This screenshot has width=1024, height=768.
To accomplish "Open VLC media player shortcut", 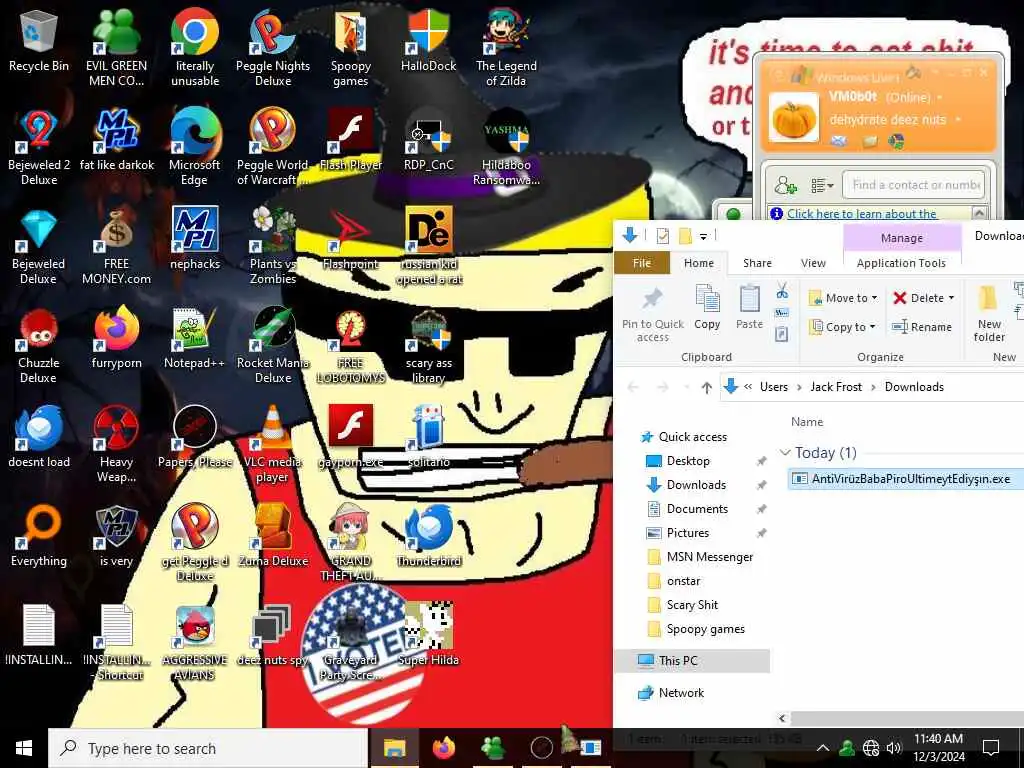I will pyautogui.click(x=273, y=445).
